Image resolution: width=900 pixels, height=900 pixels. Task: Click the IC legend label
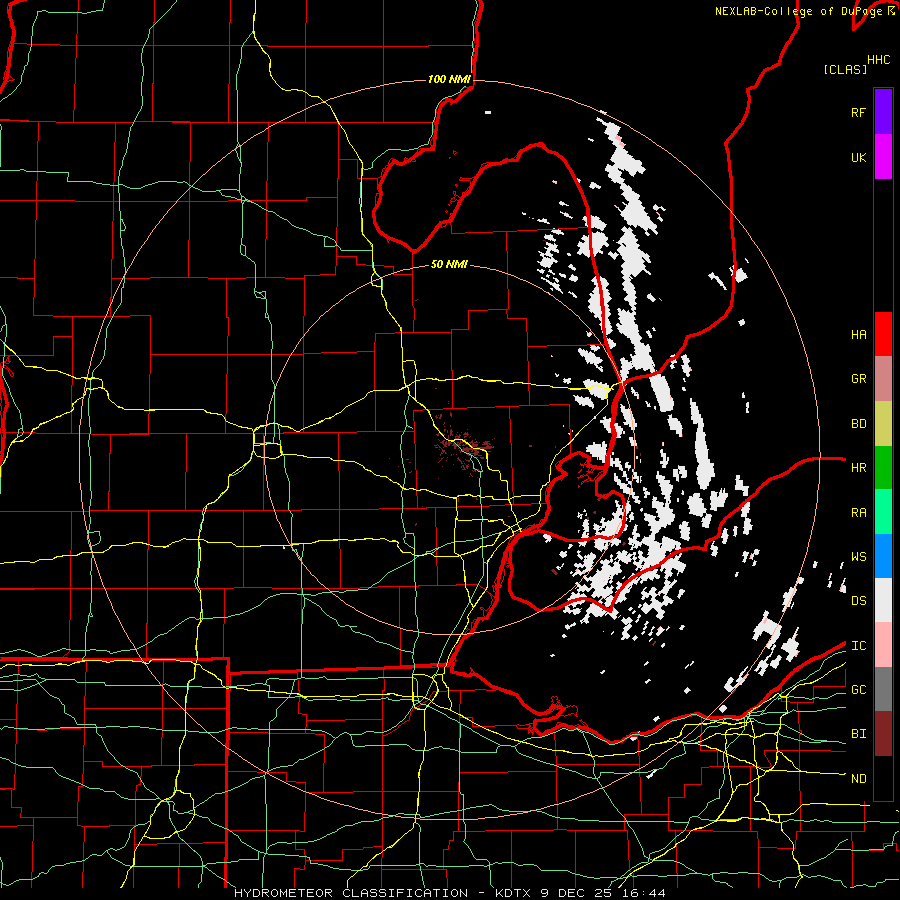click(x=859, y=646)
